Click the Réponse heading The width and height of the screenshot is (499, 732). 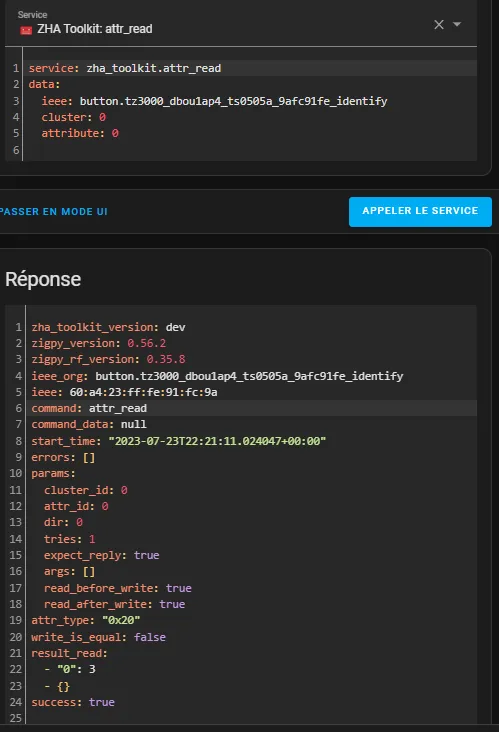click(x=43, y=280)
